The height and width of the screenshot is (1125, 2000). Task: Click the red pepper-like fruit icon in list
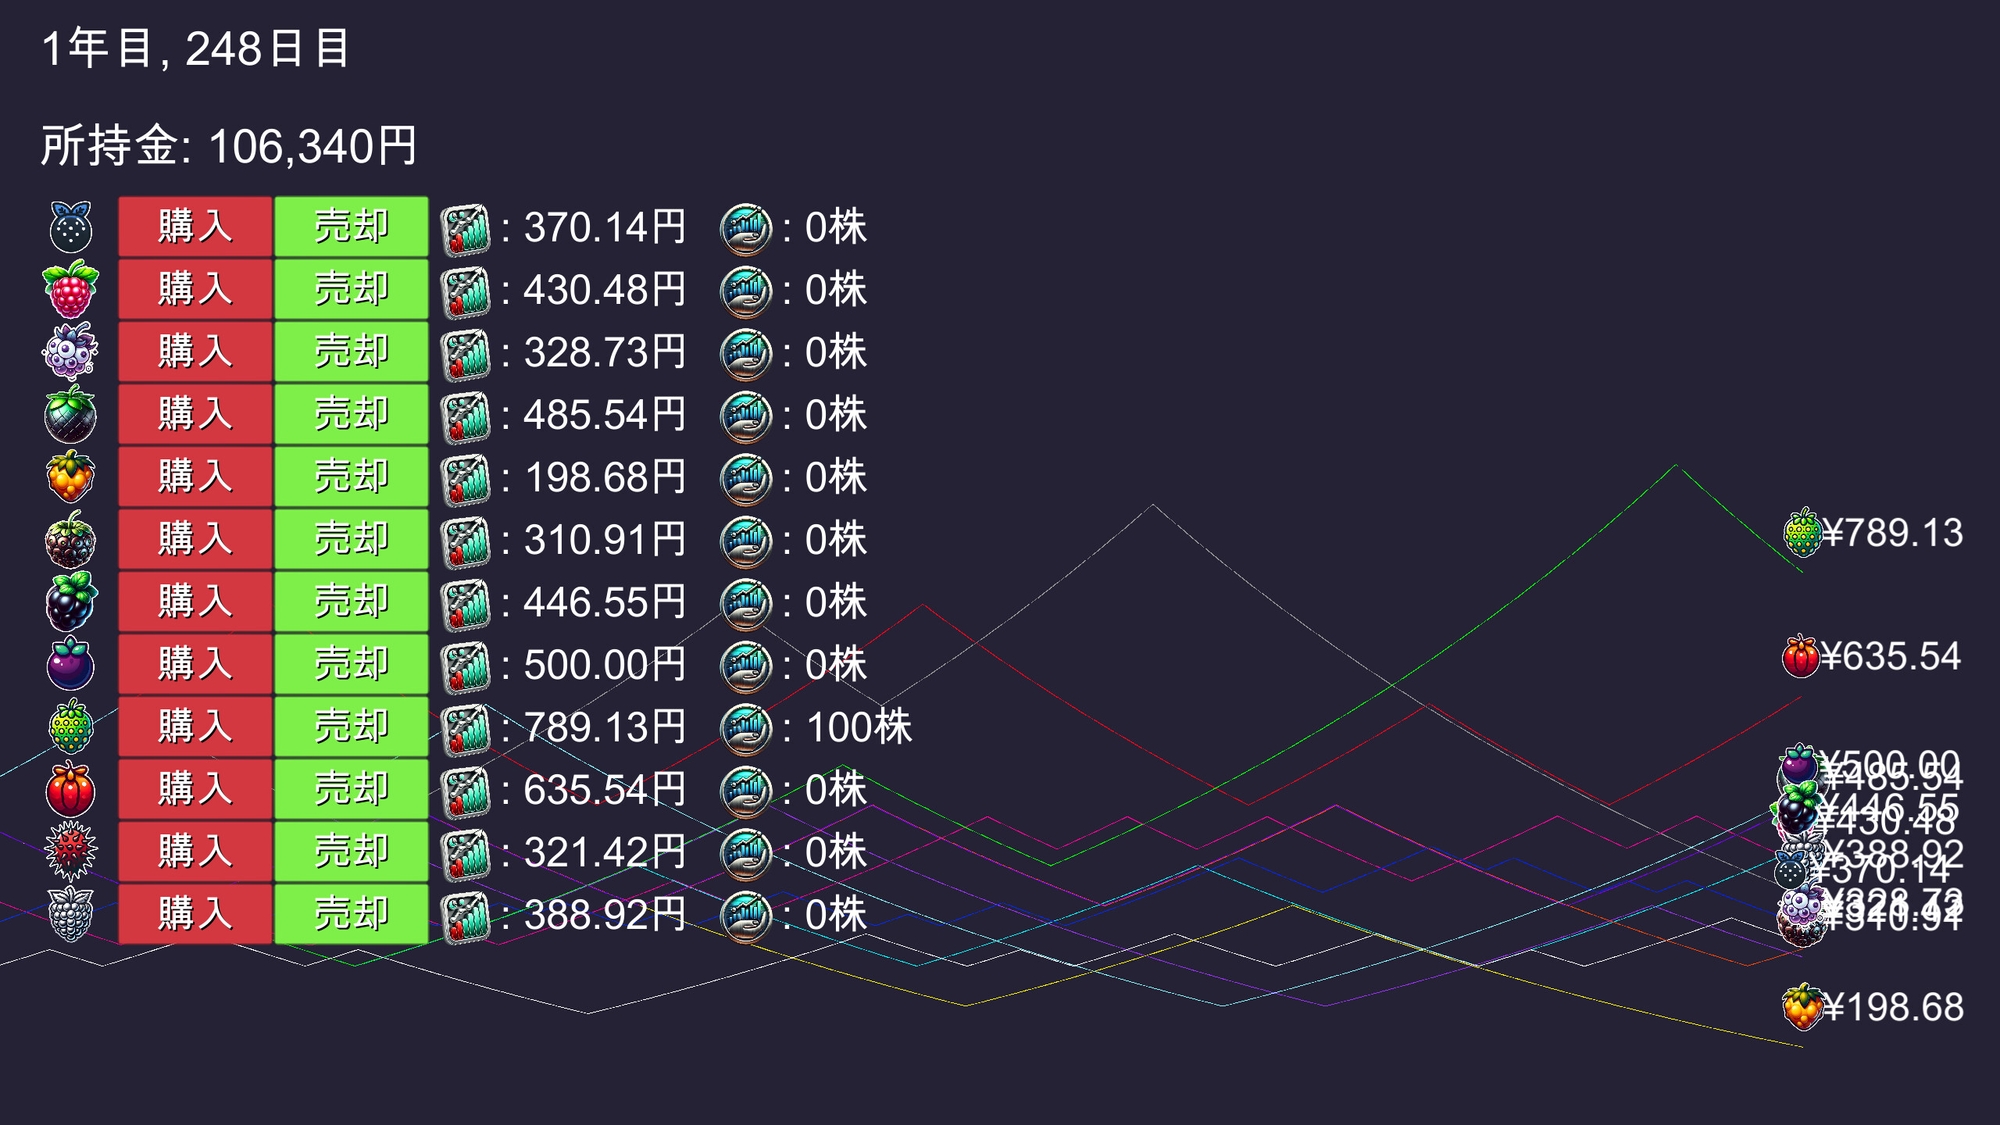70,789
